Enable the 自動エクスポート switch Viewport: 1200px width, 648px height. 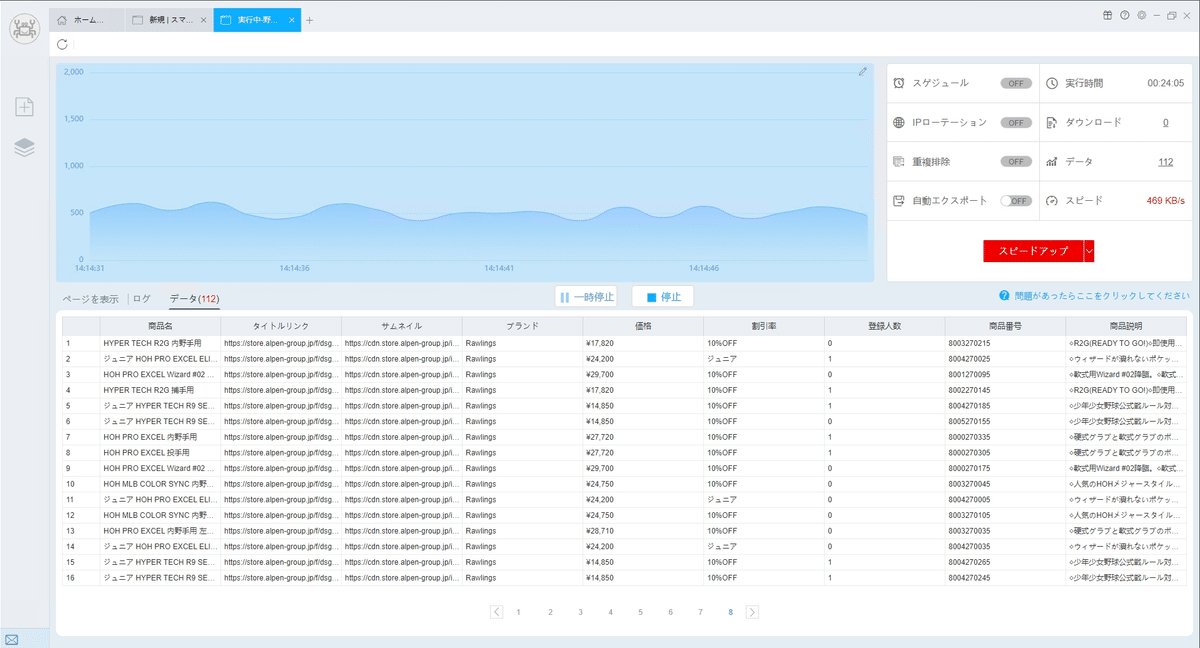coord(1016,200)
